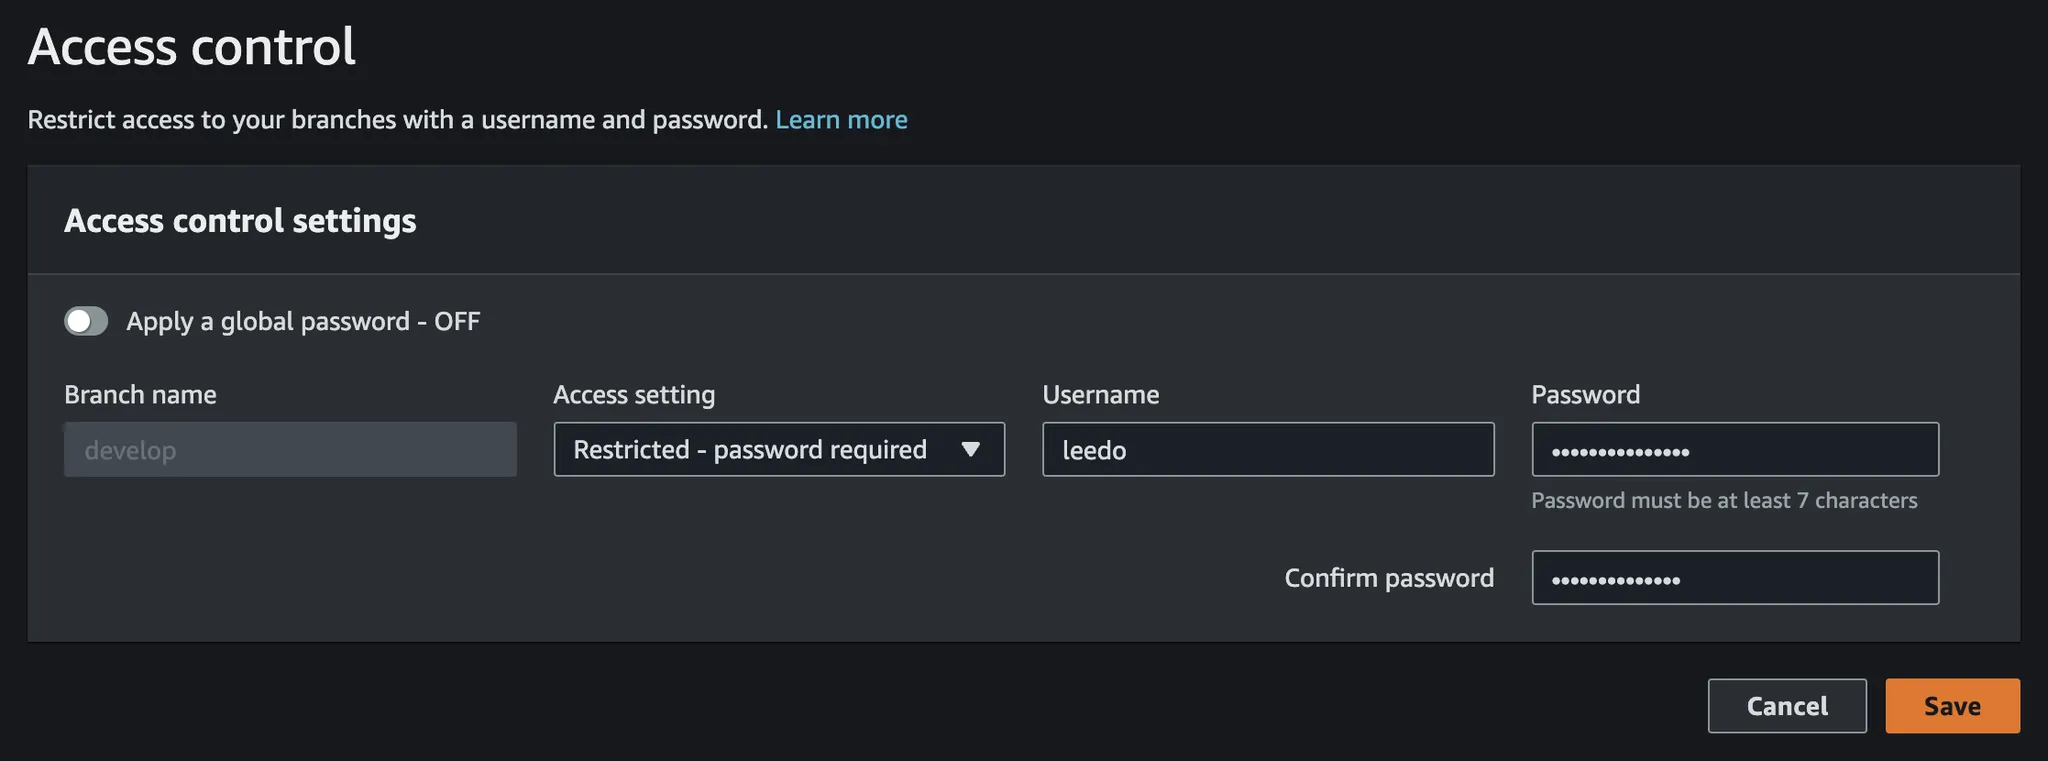
Task: Click the Confirm password label
Action: point(1388,578)
